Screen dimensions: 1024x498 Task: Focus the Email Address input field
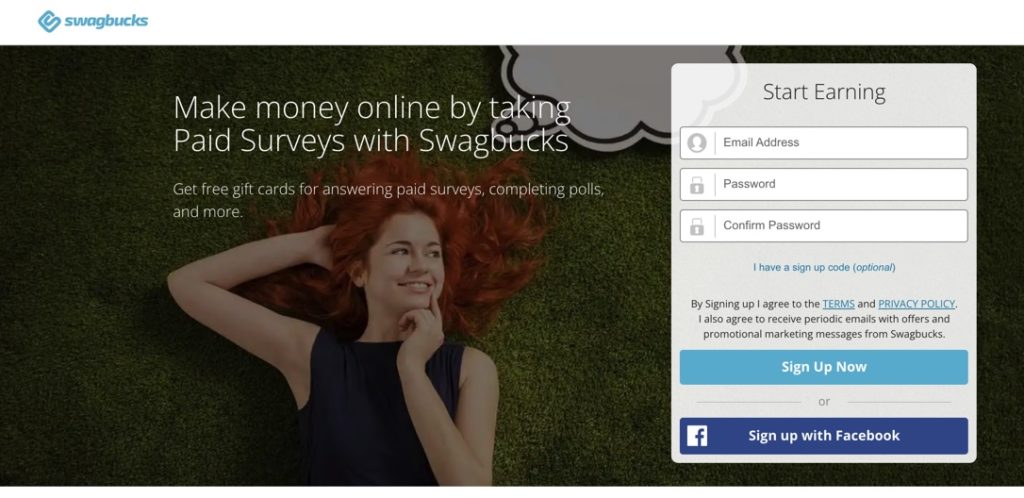tap(824, 143)
